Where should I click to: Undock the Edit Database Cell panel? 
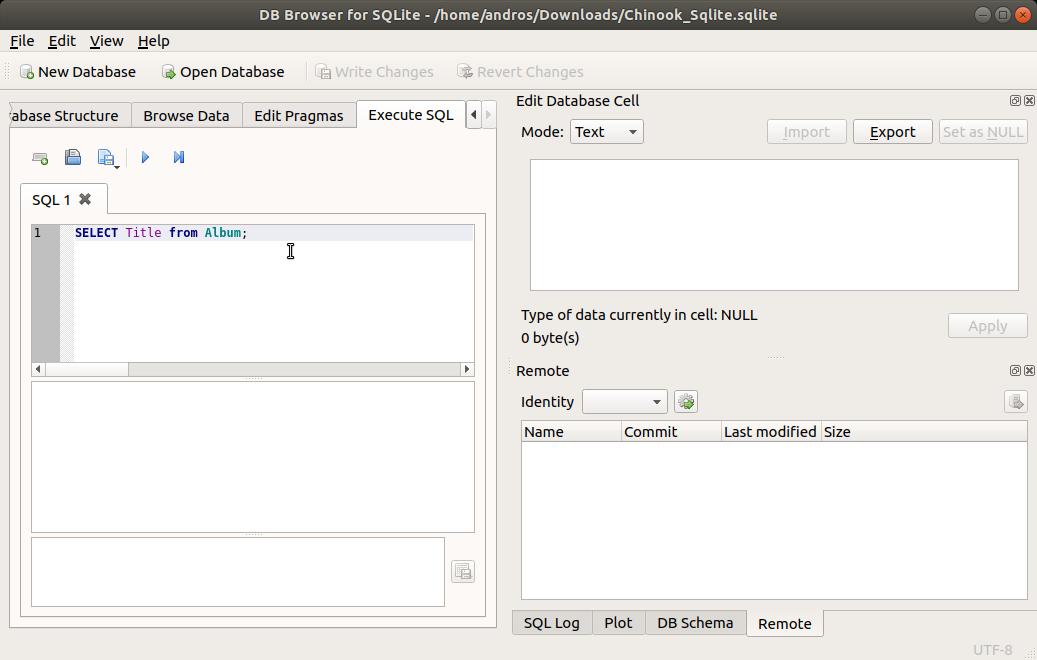tap(1015, 100)
